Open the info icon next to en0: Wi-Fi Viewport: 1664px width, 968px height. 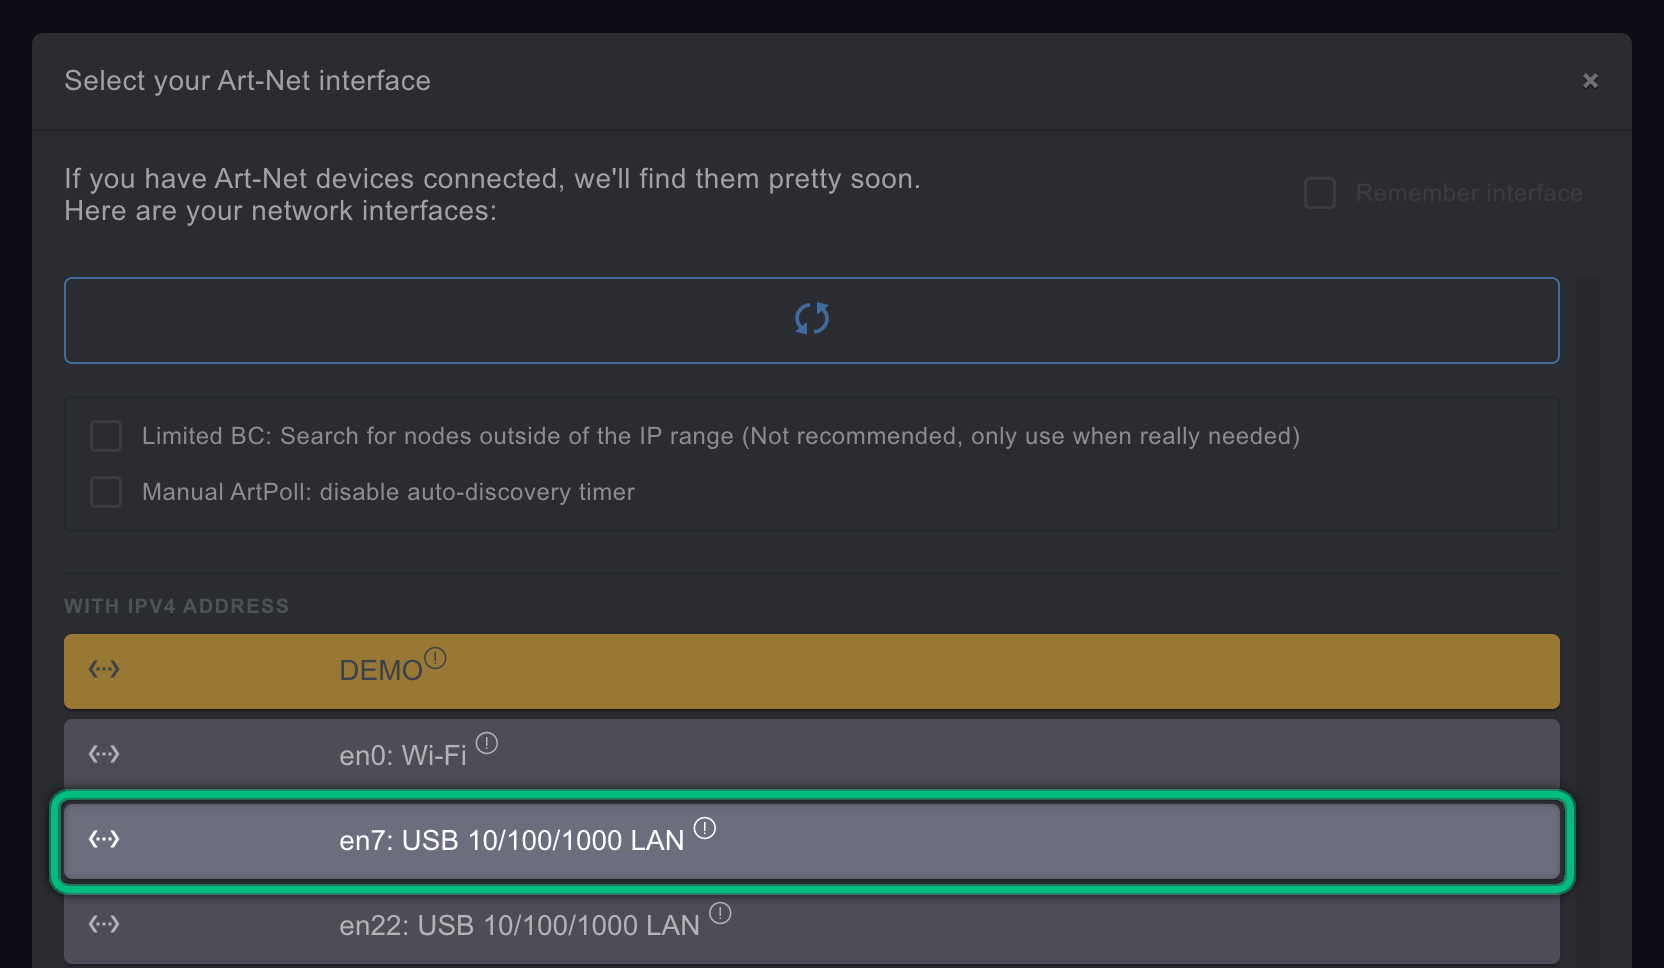coord(487,743)
